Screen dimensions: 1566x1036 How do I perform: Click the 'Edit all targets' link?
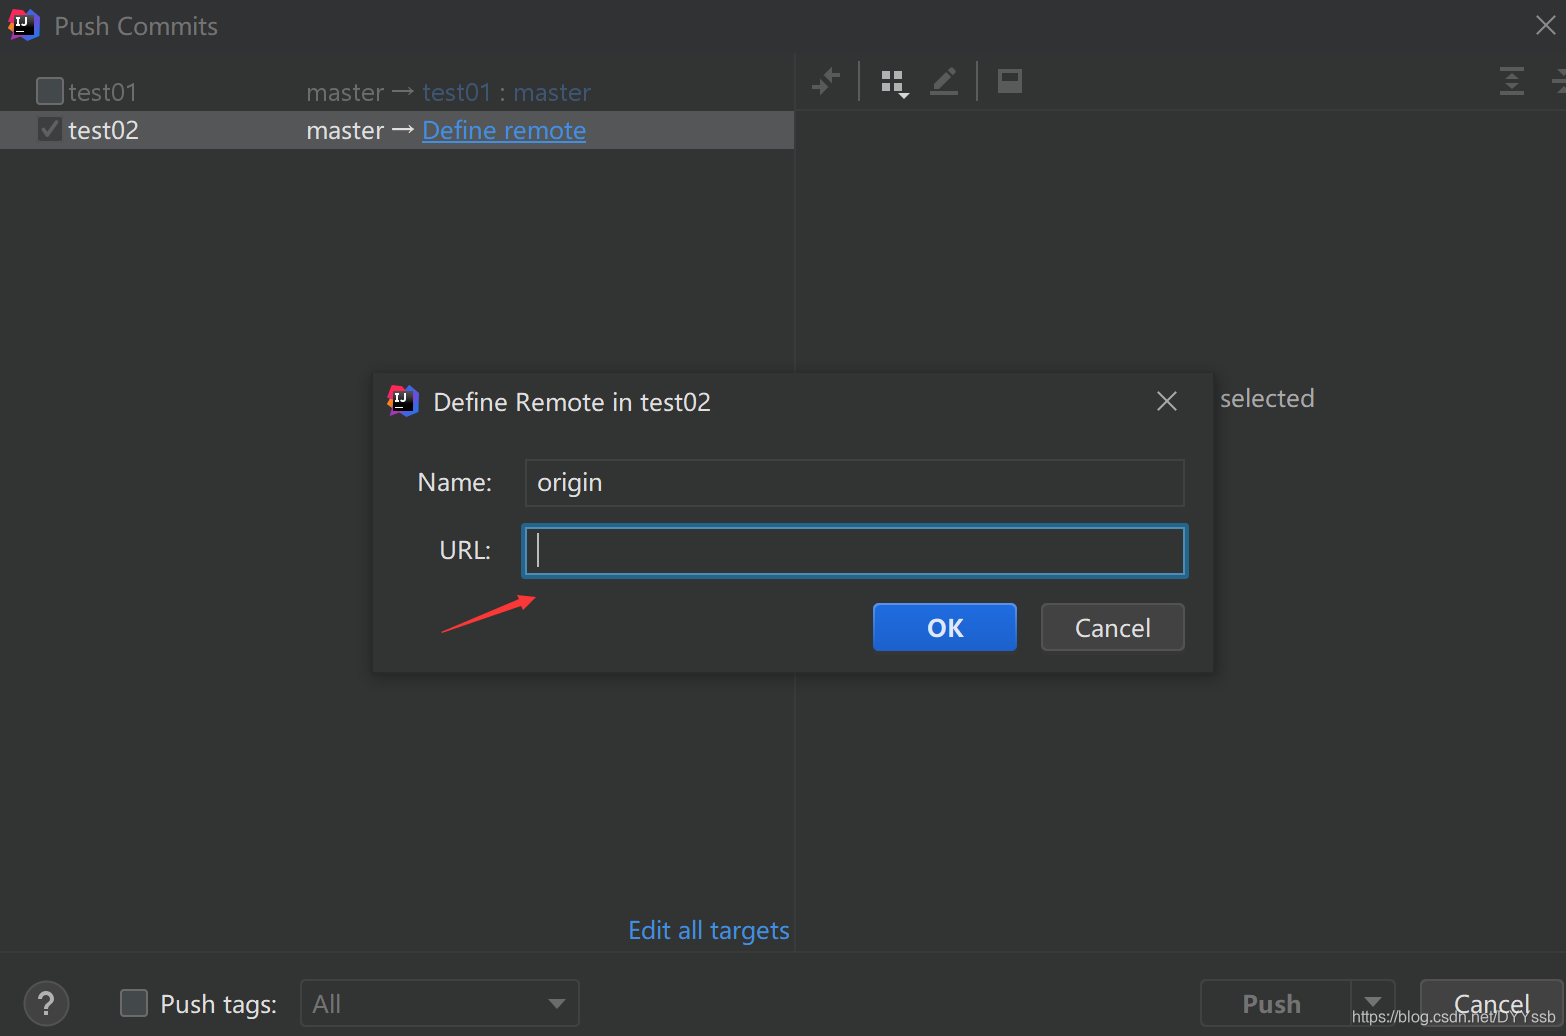click(708, 930)
